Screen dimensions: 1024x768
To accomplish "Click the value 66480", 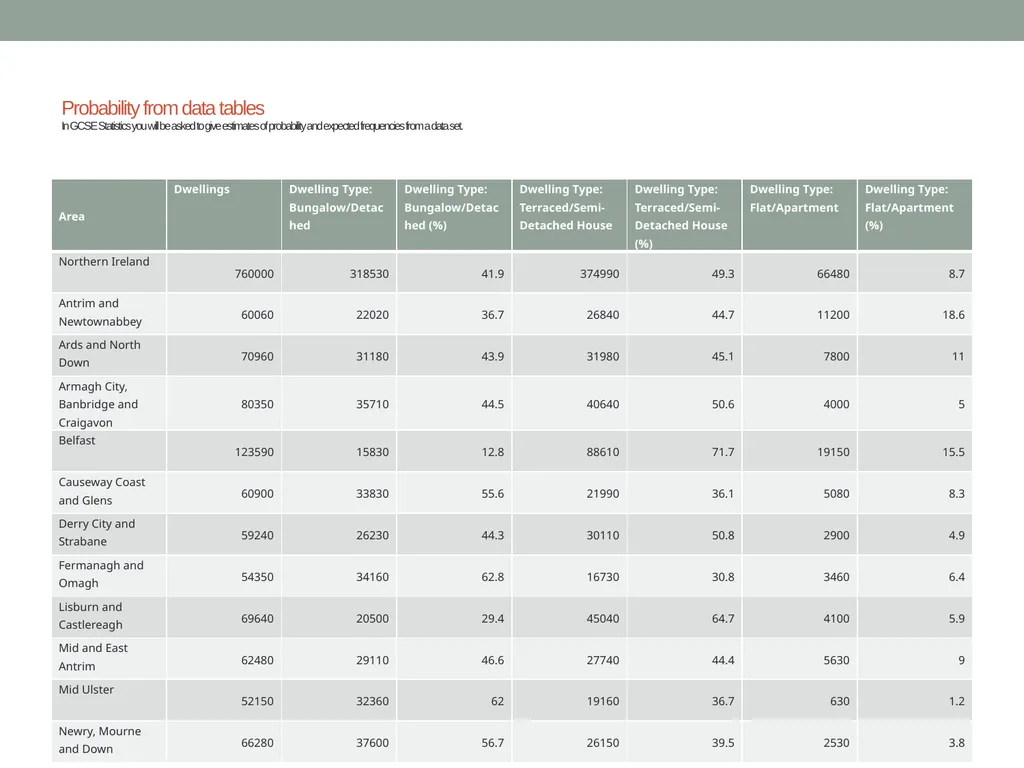I will coord(833,274).
